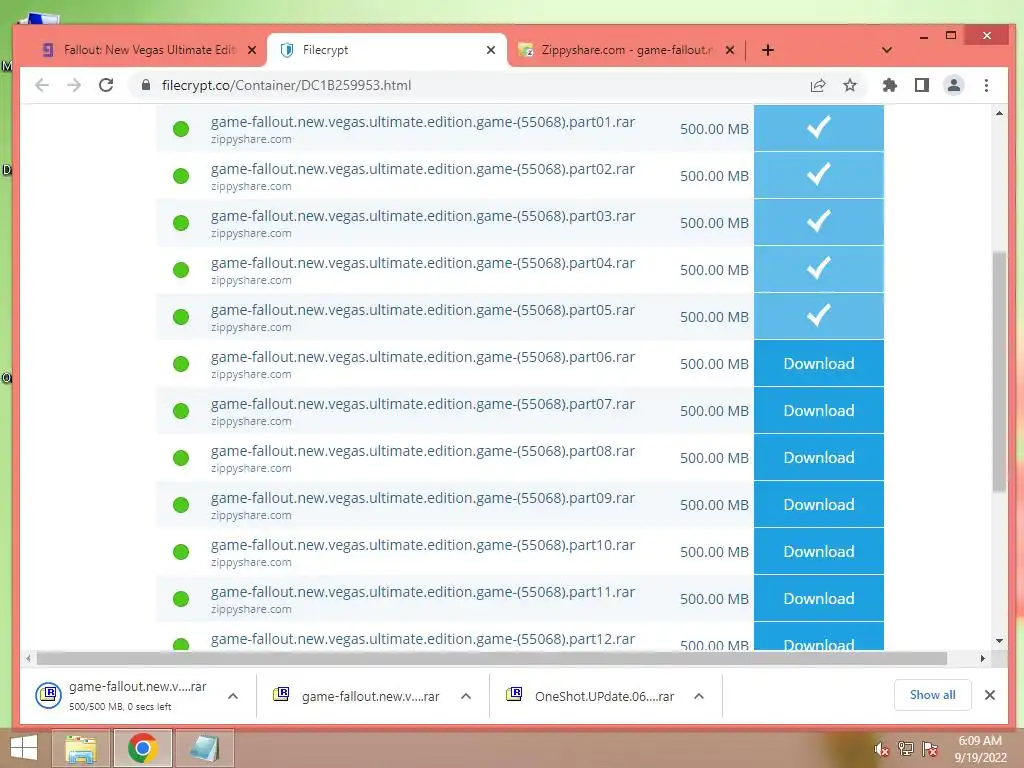Image resolution: width=1024 pixels, height=768 pixels.
Task: Open the notepad-like taskbar app
Action: tap(204, 748)
